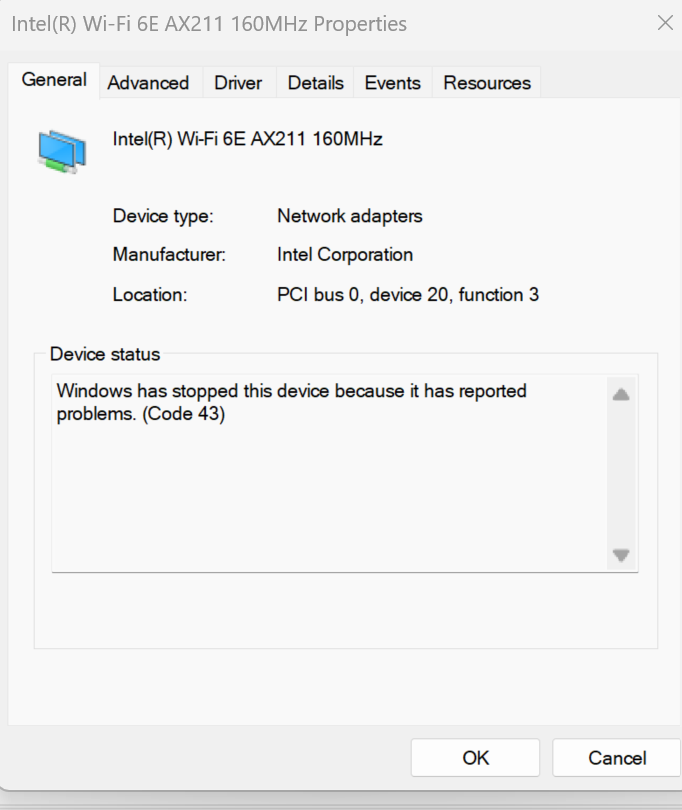Open the Resources tab
Viewport: 682px width, 810px height.
tap(487, 83)
